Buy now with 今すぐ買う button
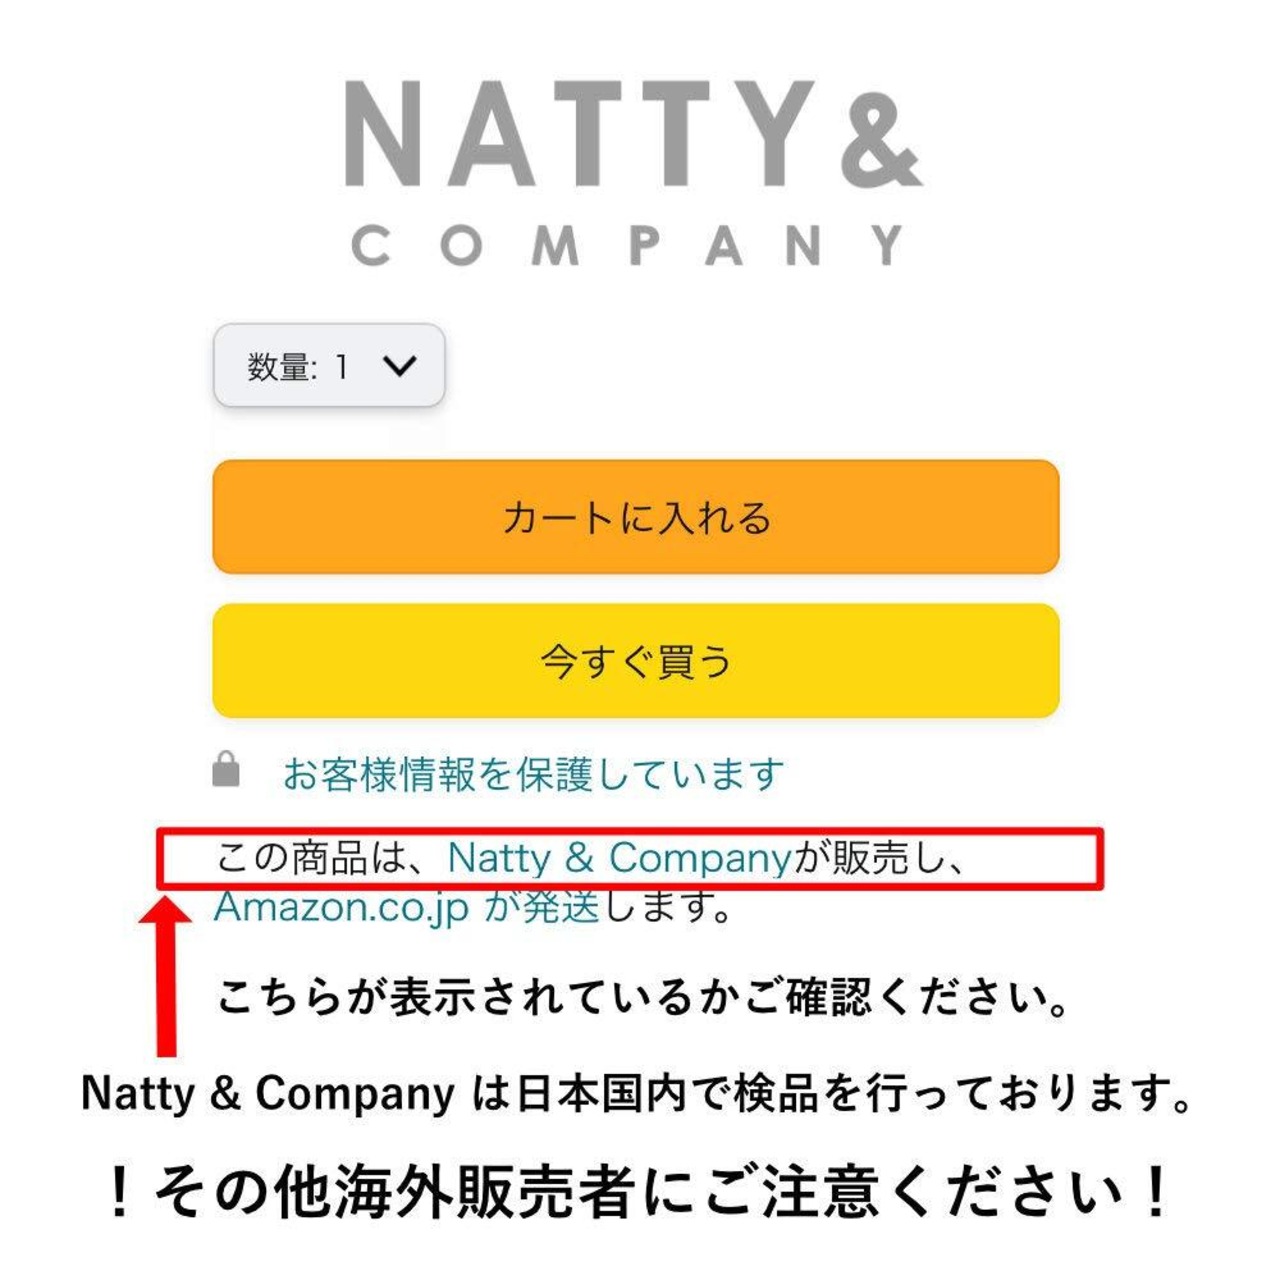Viewport: 1280px width, 1280px height. pos(636,660)
